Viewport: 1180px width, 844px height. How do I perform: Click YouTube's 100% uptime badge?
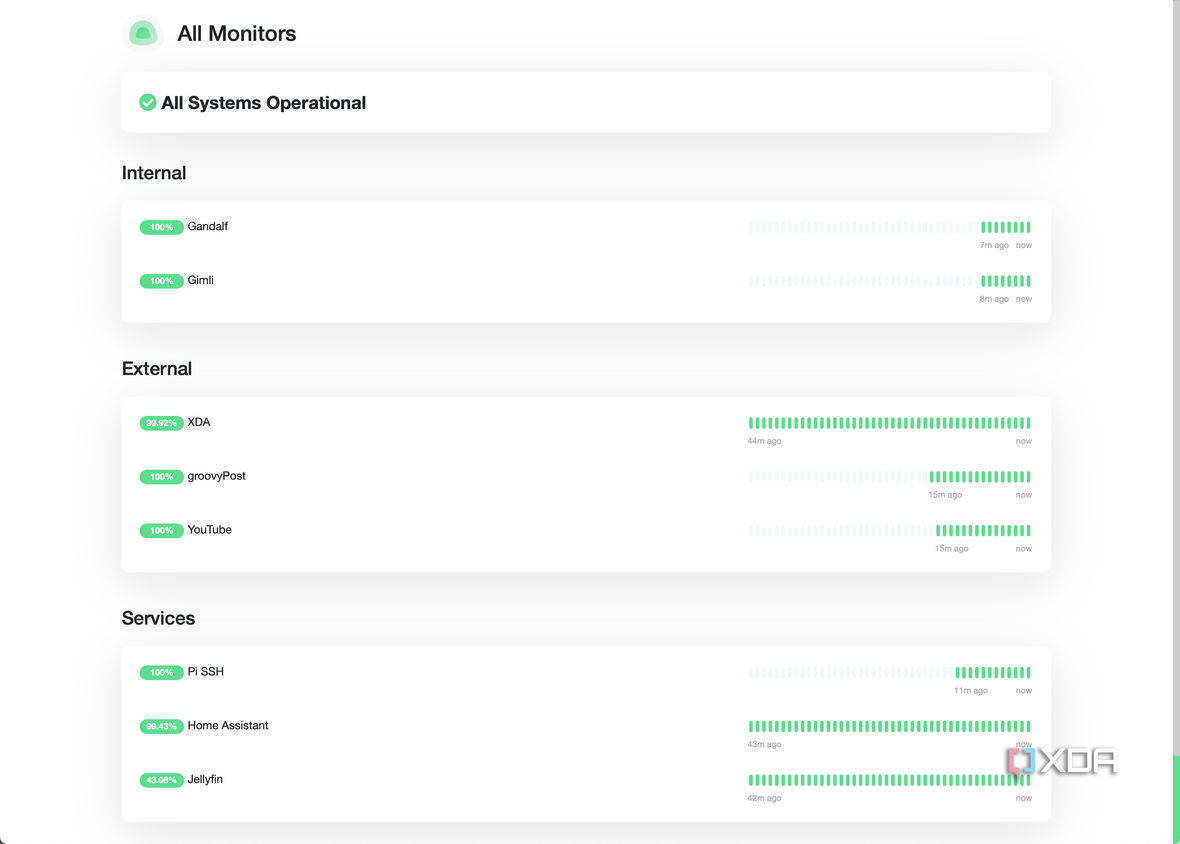tap(161, 531)
